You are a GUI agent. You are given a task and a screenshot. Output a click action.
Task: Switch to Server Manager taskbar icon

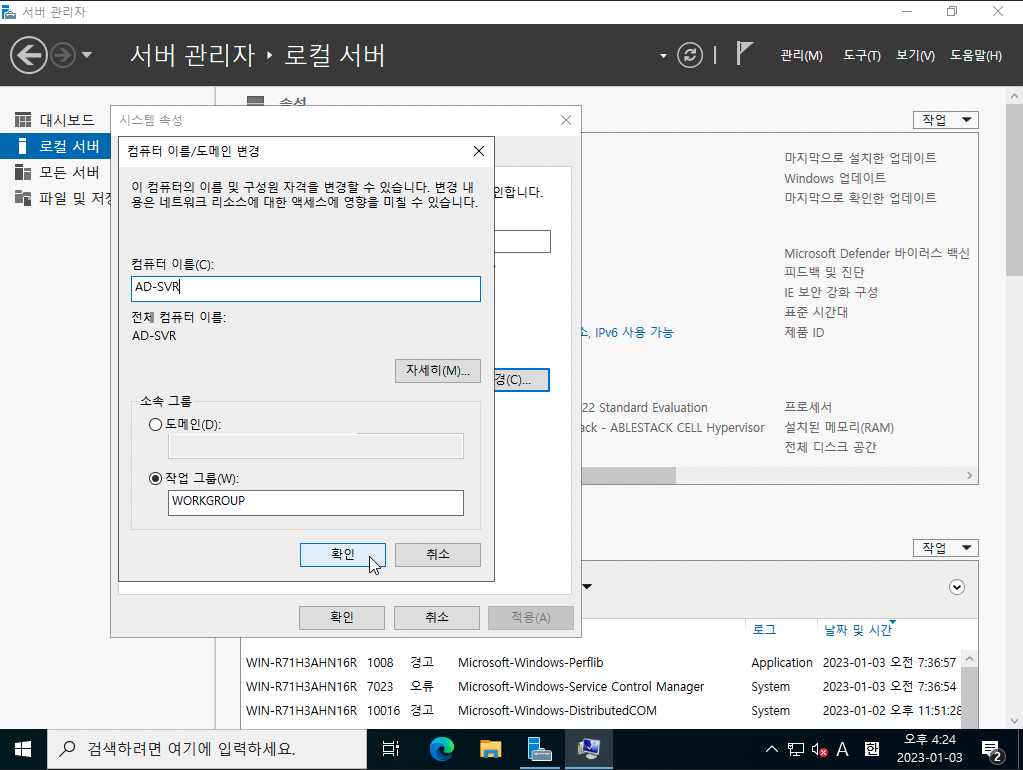540,749
